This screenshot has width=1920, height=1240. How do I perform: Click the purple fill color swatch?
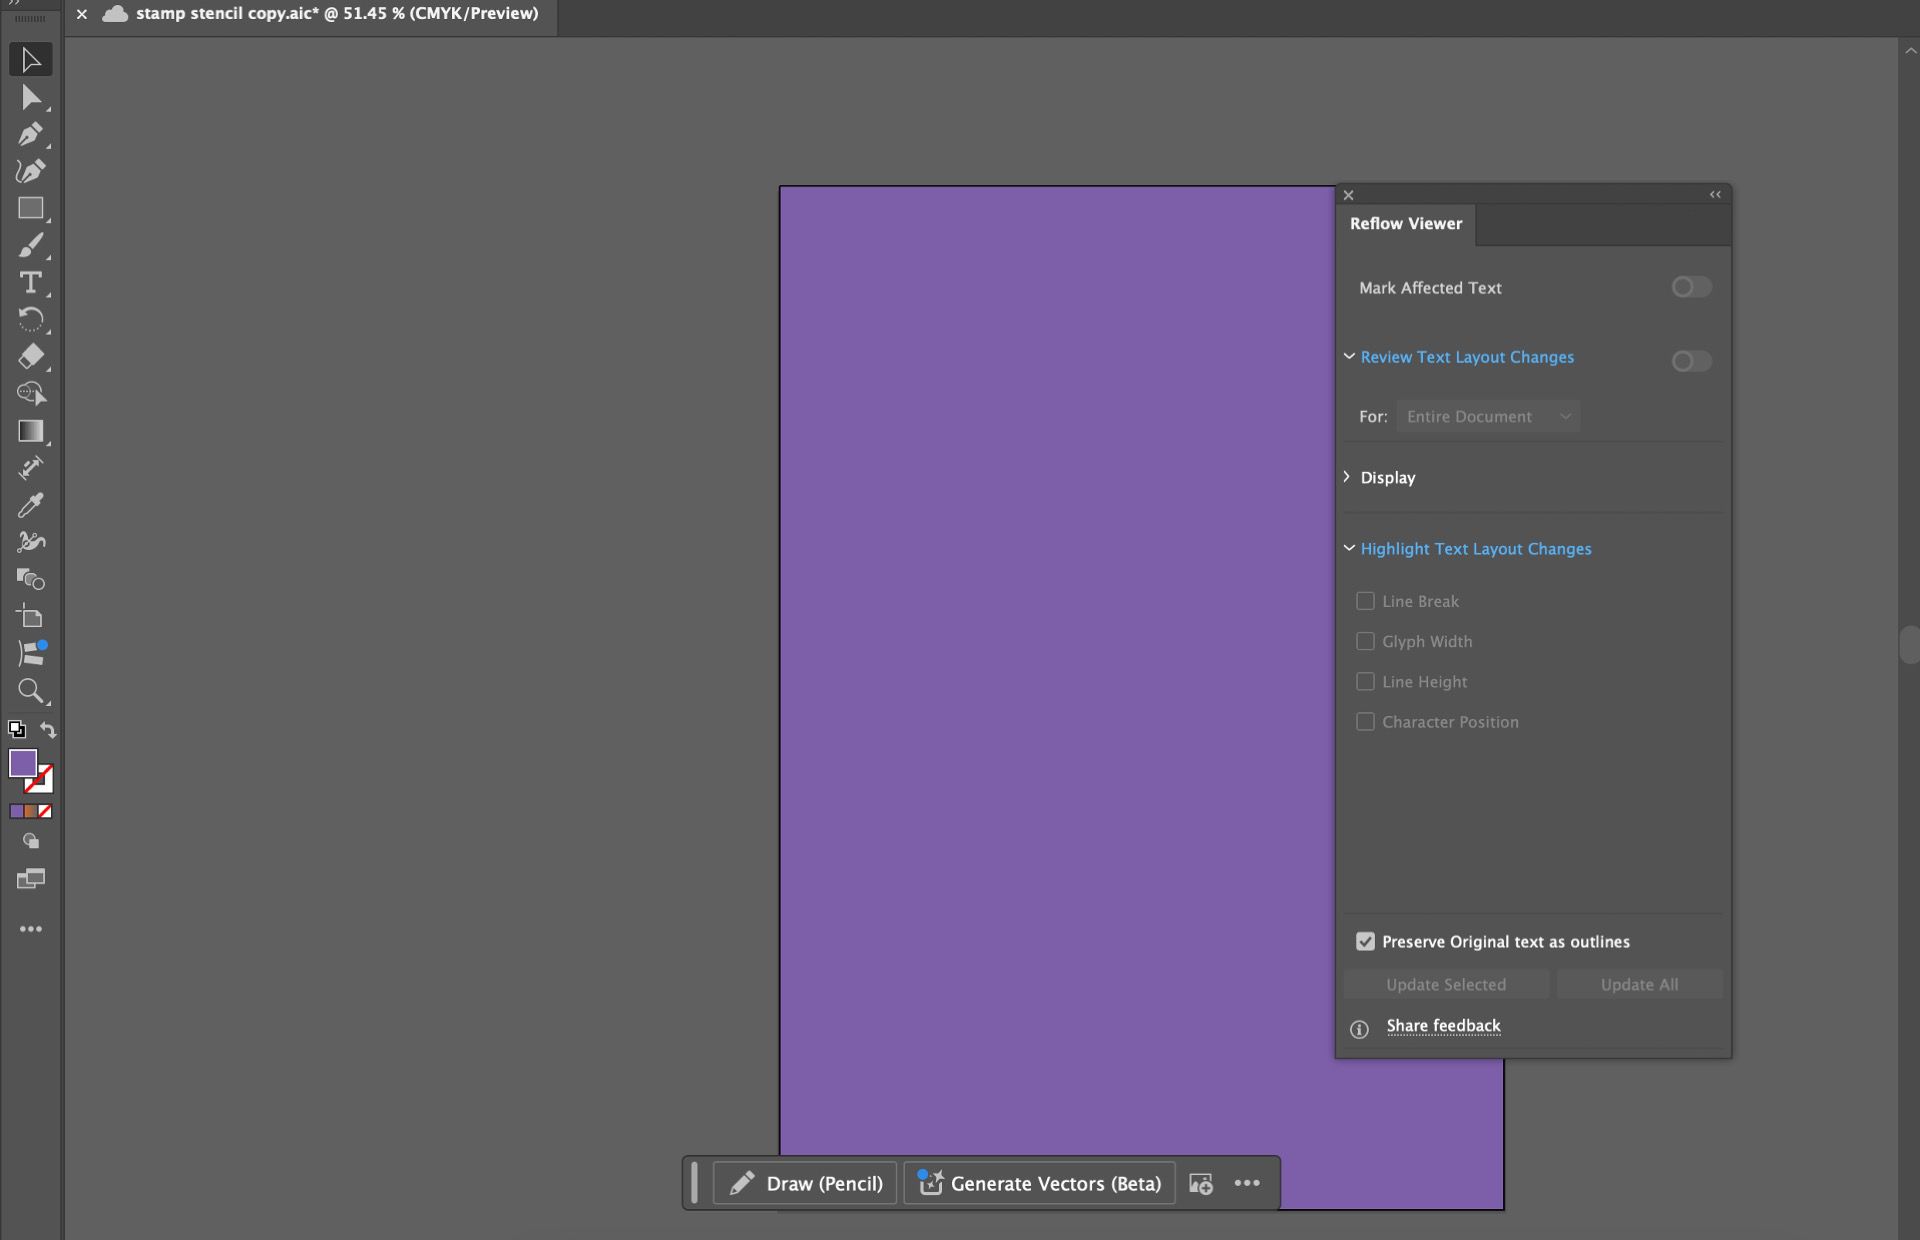pos(25,764)
